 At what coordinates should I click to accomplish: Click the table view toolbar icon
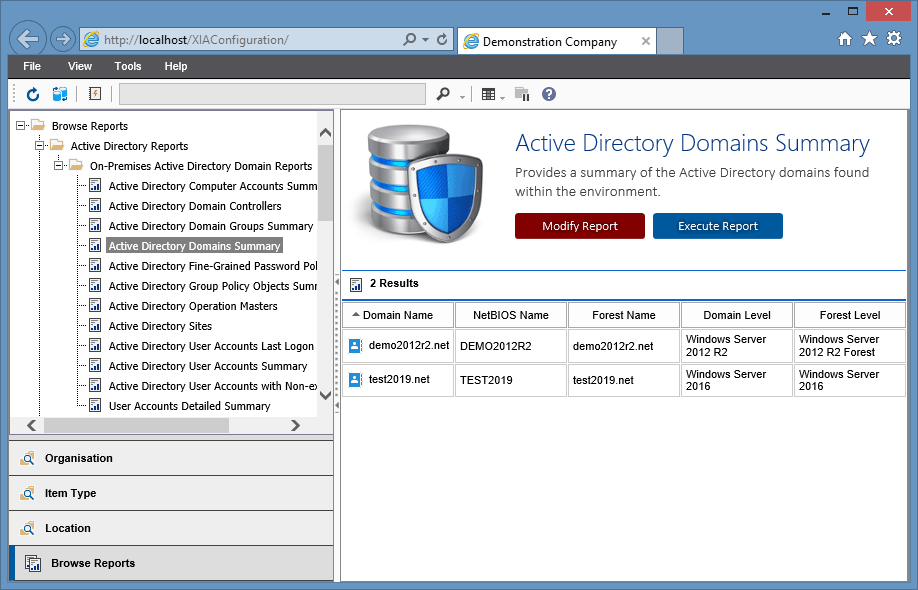[x=488, y=94]
